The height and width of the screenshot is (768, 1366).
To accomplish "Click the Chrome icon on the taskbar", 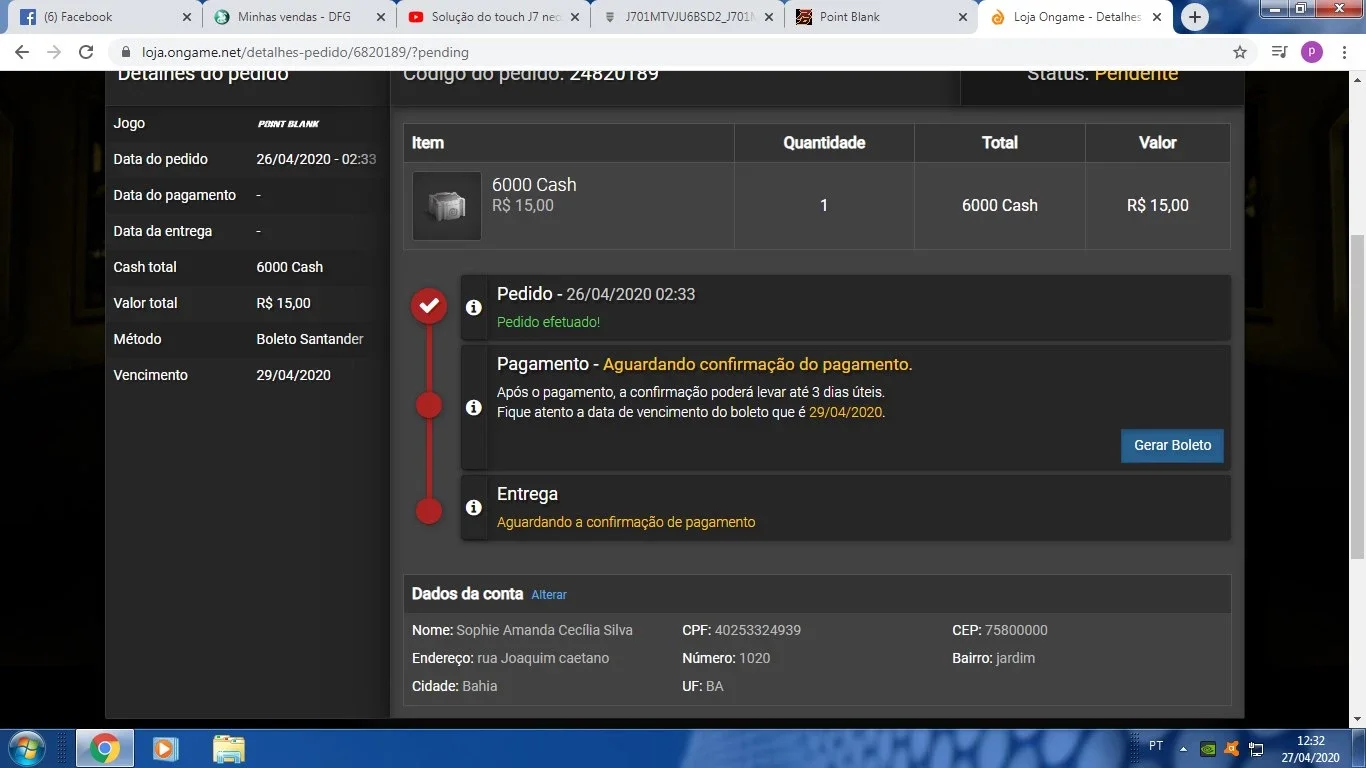I will [104, 748].
